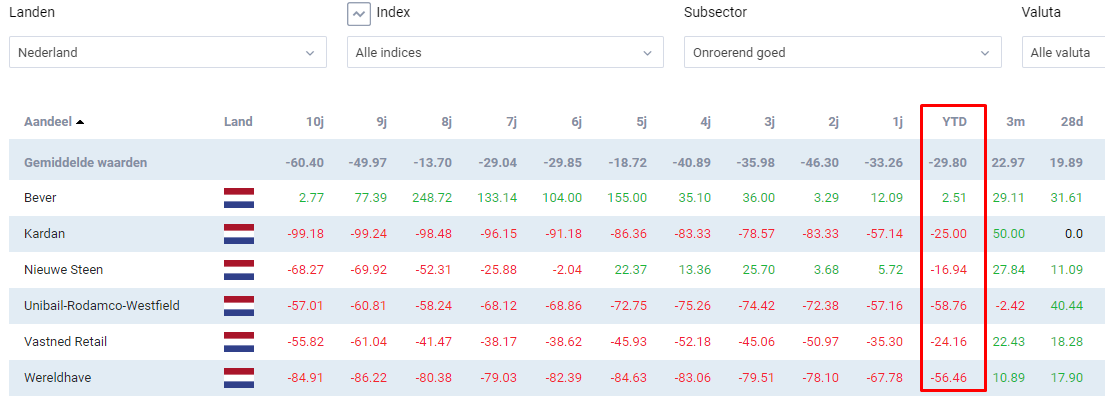Viewport: 1105px width, 409px height.
Task: Open the Wereldhave stock link
Action: pos(58,378)
